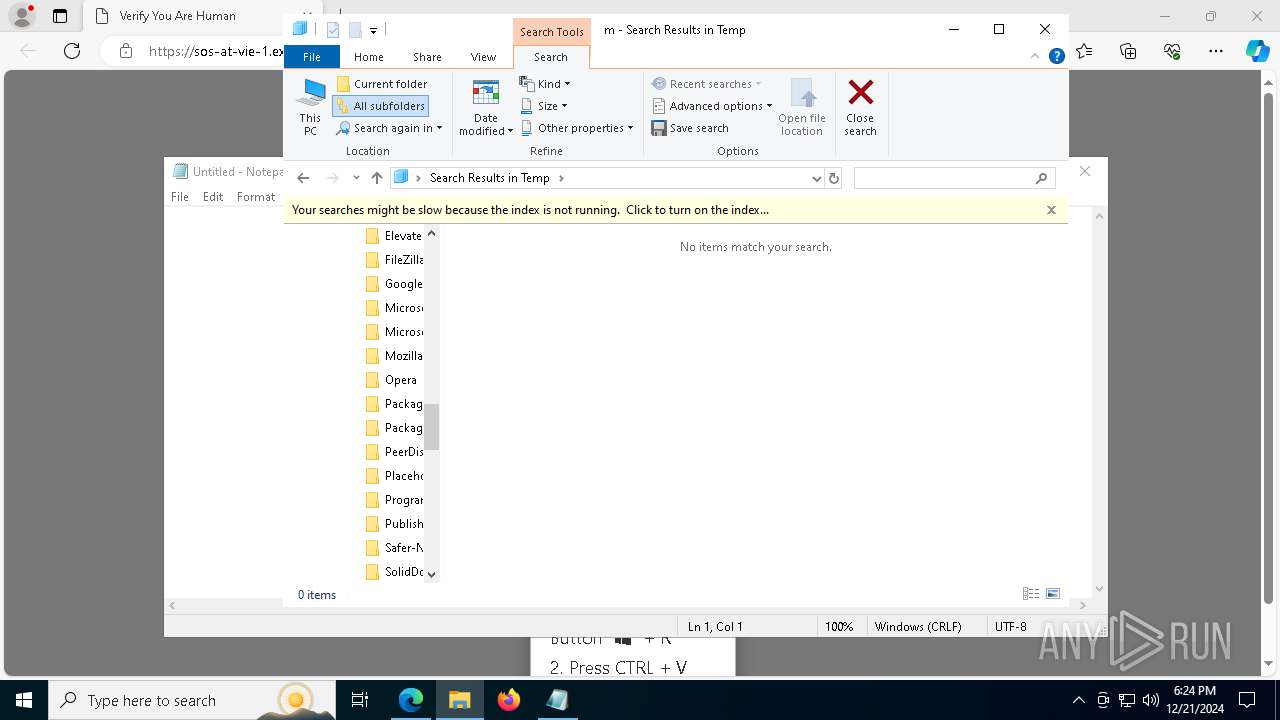Image resolution: width=1280 pixels, height=720 pixels.
Task: Open Firefox from taskbar
Action: [x=508, y=700]
